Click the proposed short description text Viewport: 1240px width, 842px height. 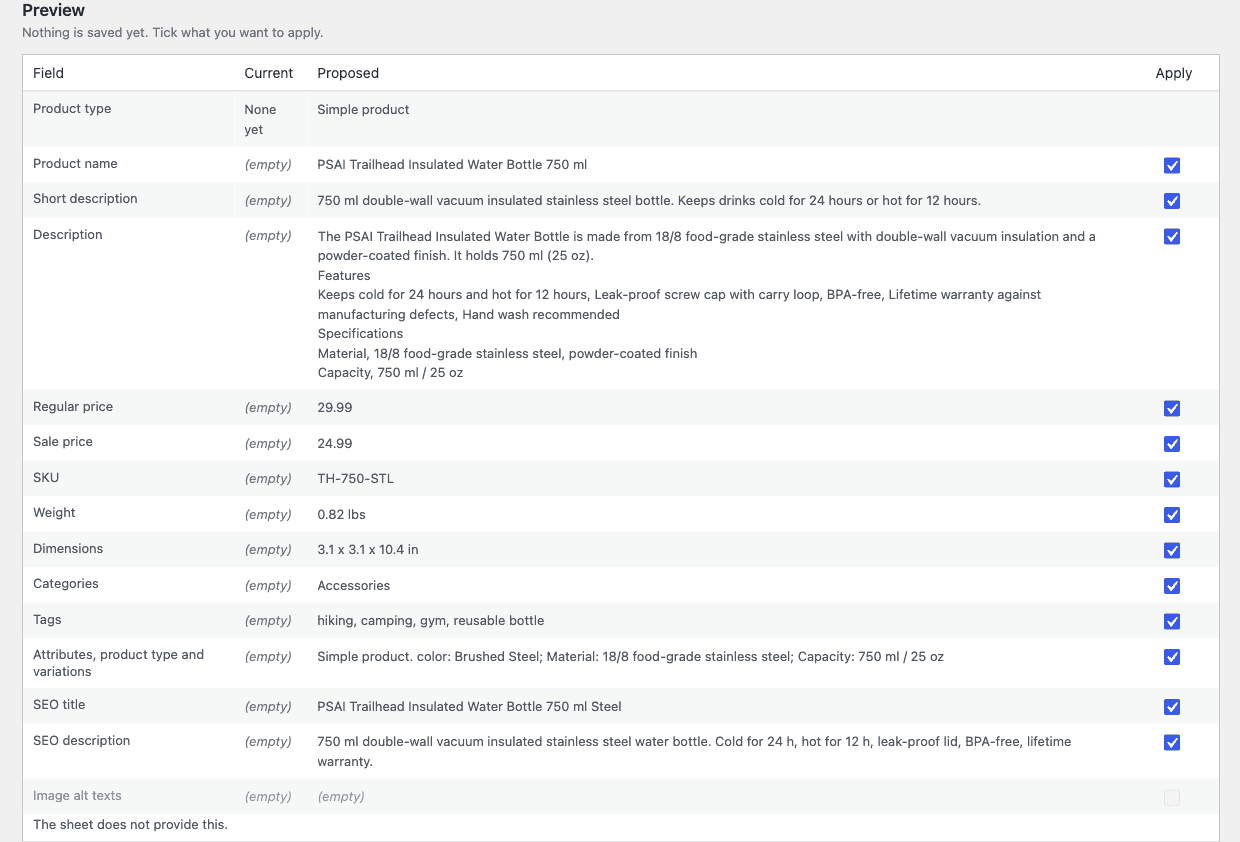[649, 201]
